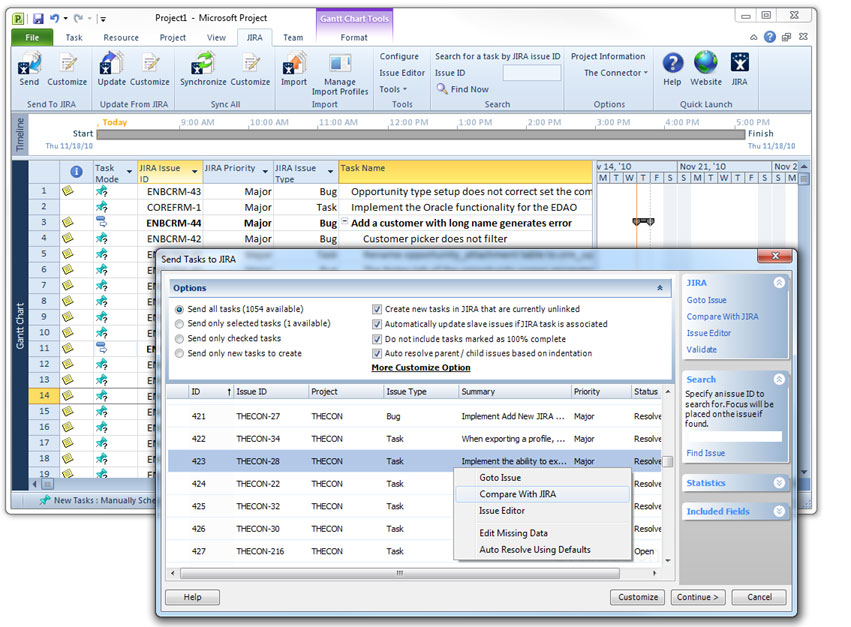The image size is (851, 627).
Task: Minimize the ribbon with caret icon
Action: pyautogui.click(x=753, y=37)
